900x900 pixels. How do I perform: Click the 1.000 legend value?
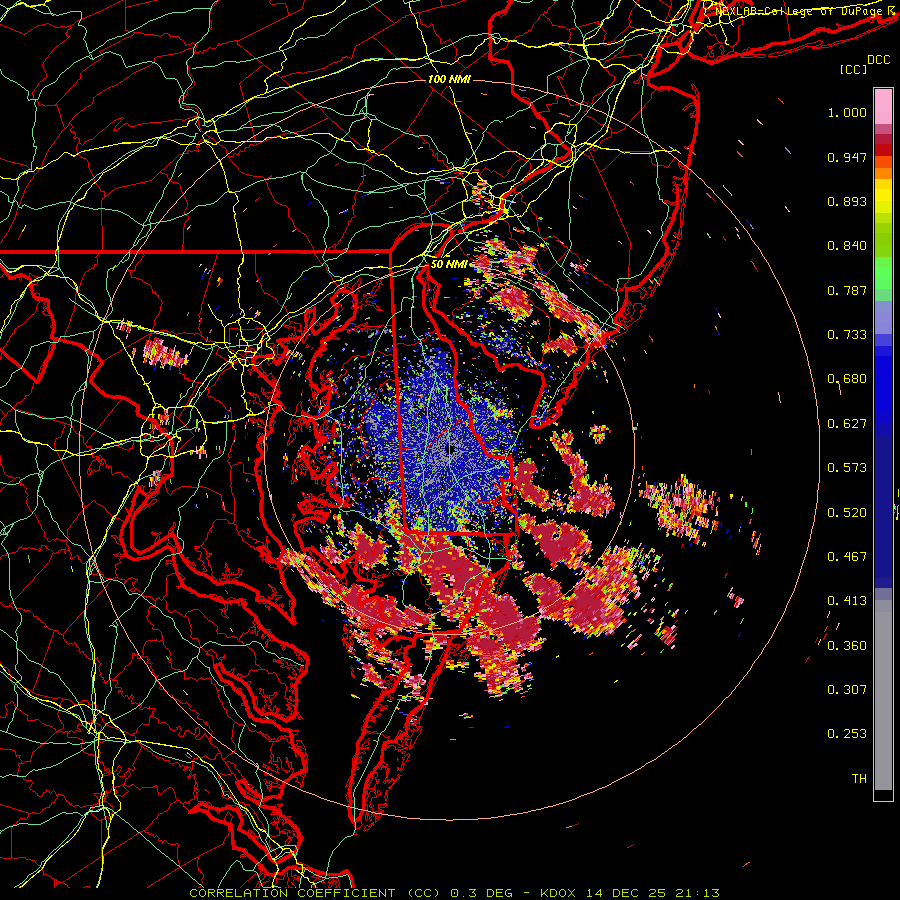pos(847,112)
